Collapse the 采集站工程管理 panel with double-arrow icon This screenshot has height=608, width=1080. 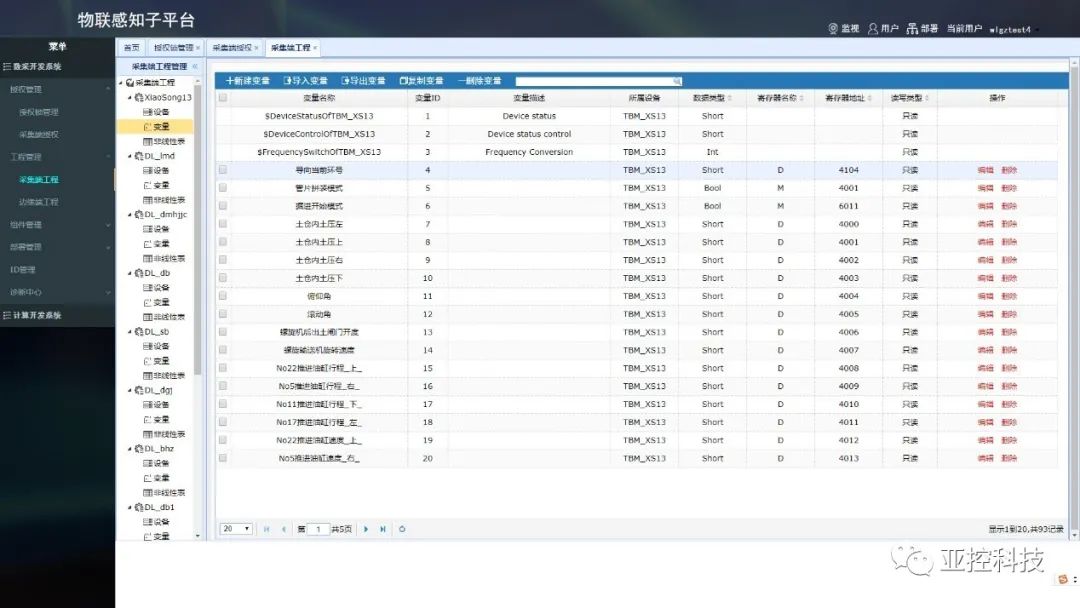[194, 67]
